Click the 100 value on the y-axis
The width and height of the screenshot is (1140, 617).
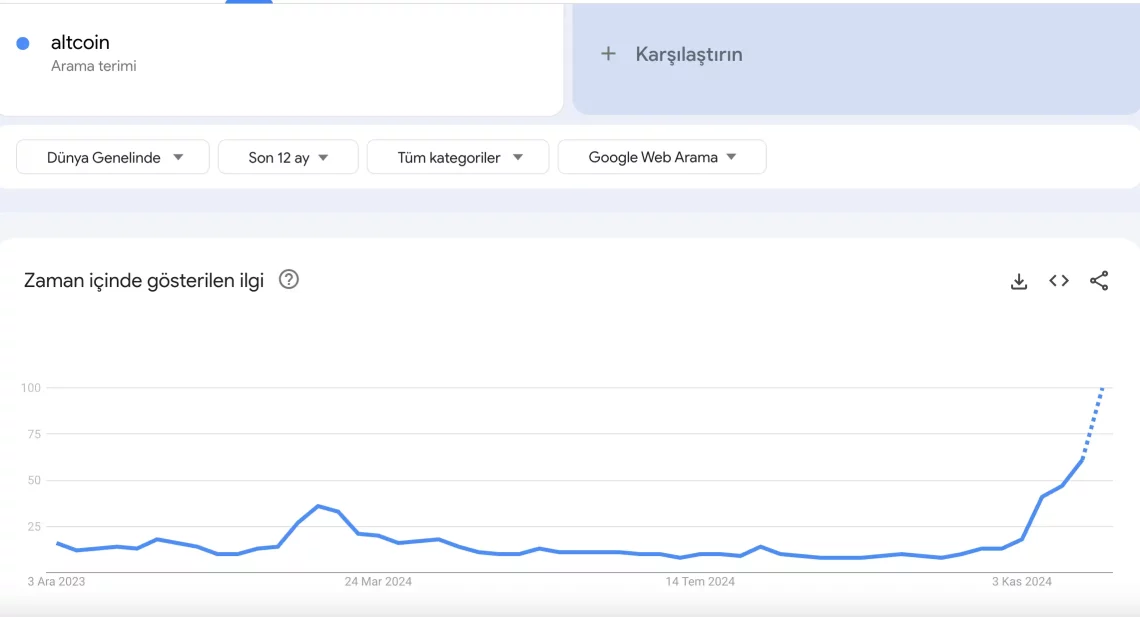(30, 388)
